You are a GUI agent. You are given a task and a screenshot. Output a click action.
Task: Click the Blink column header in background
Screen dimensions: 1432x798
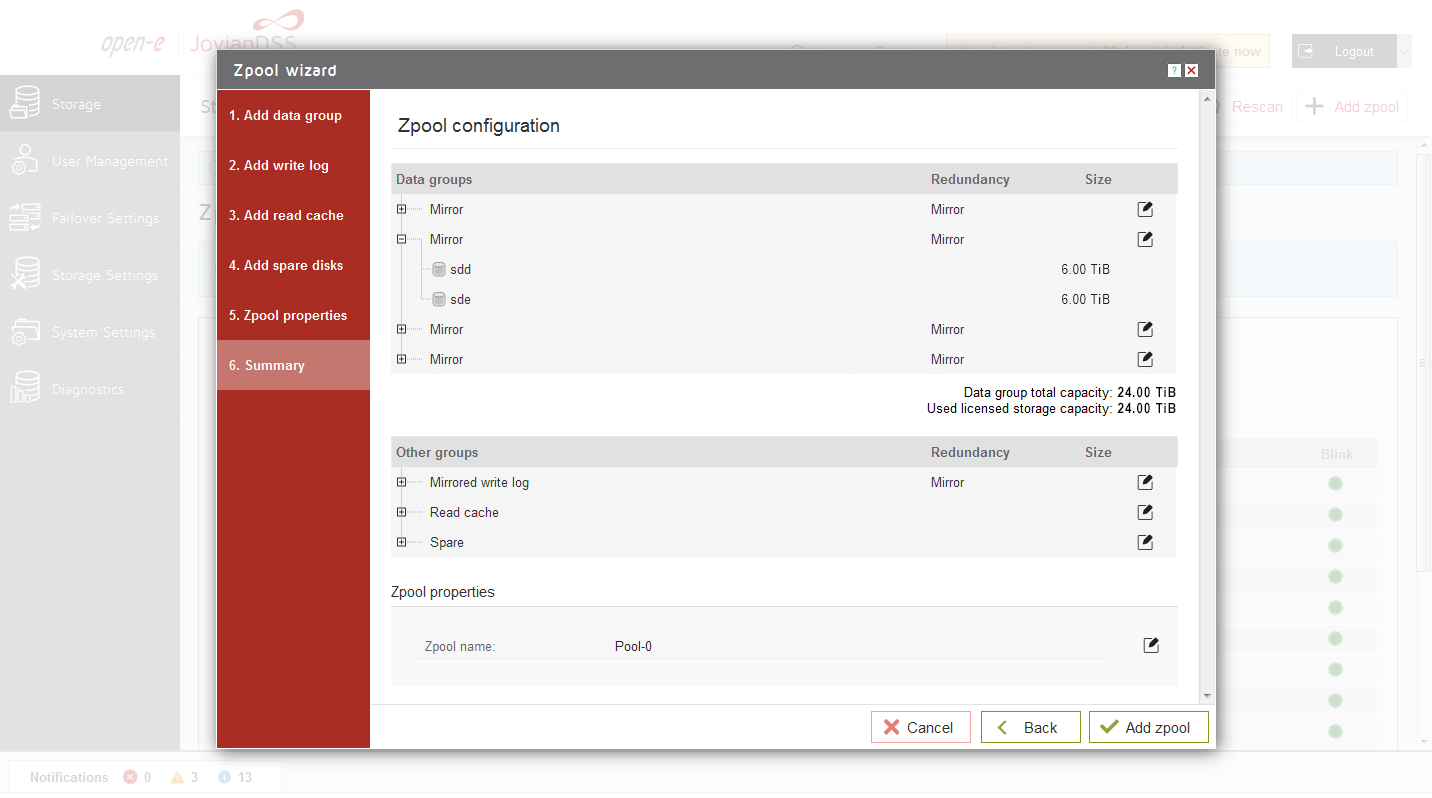click(x=1336, y=454)
